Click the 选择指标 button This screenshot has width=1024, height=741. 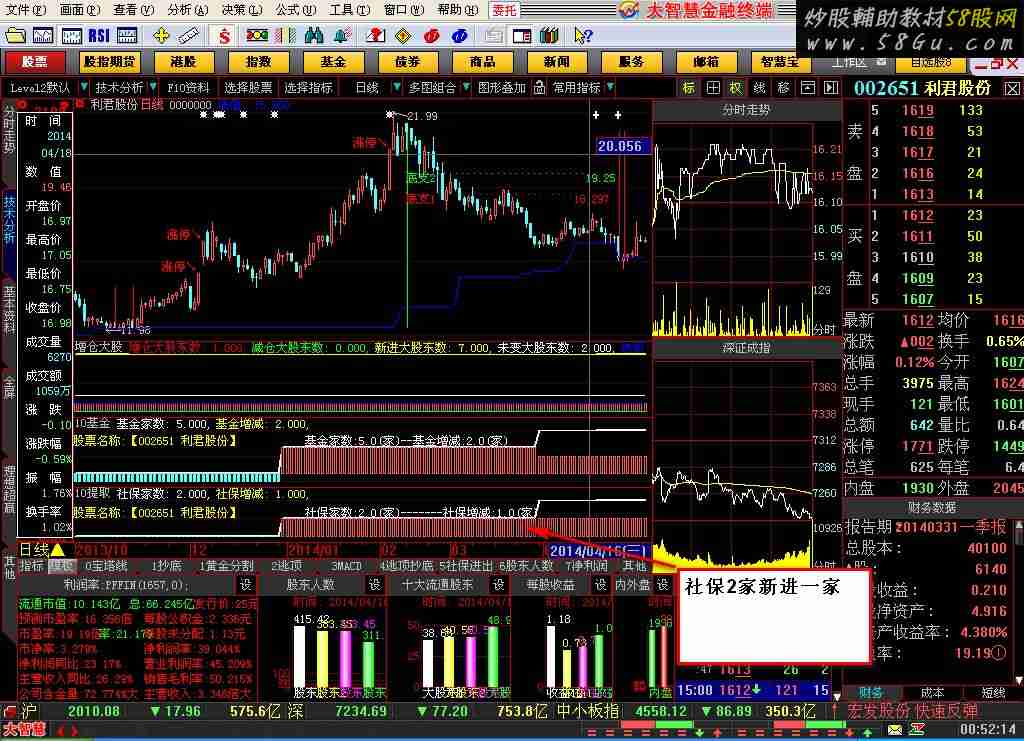tap(308, 87)
